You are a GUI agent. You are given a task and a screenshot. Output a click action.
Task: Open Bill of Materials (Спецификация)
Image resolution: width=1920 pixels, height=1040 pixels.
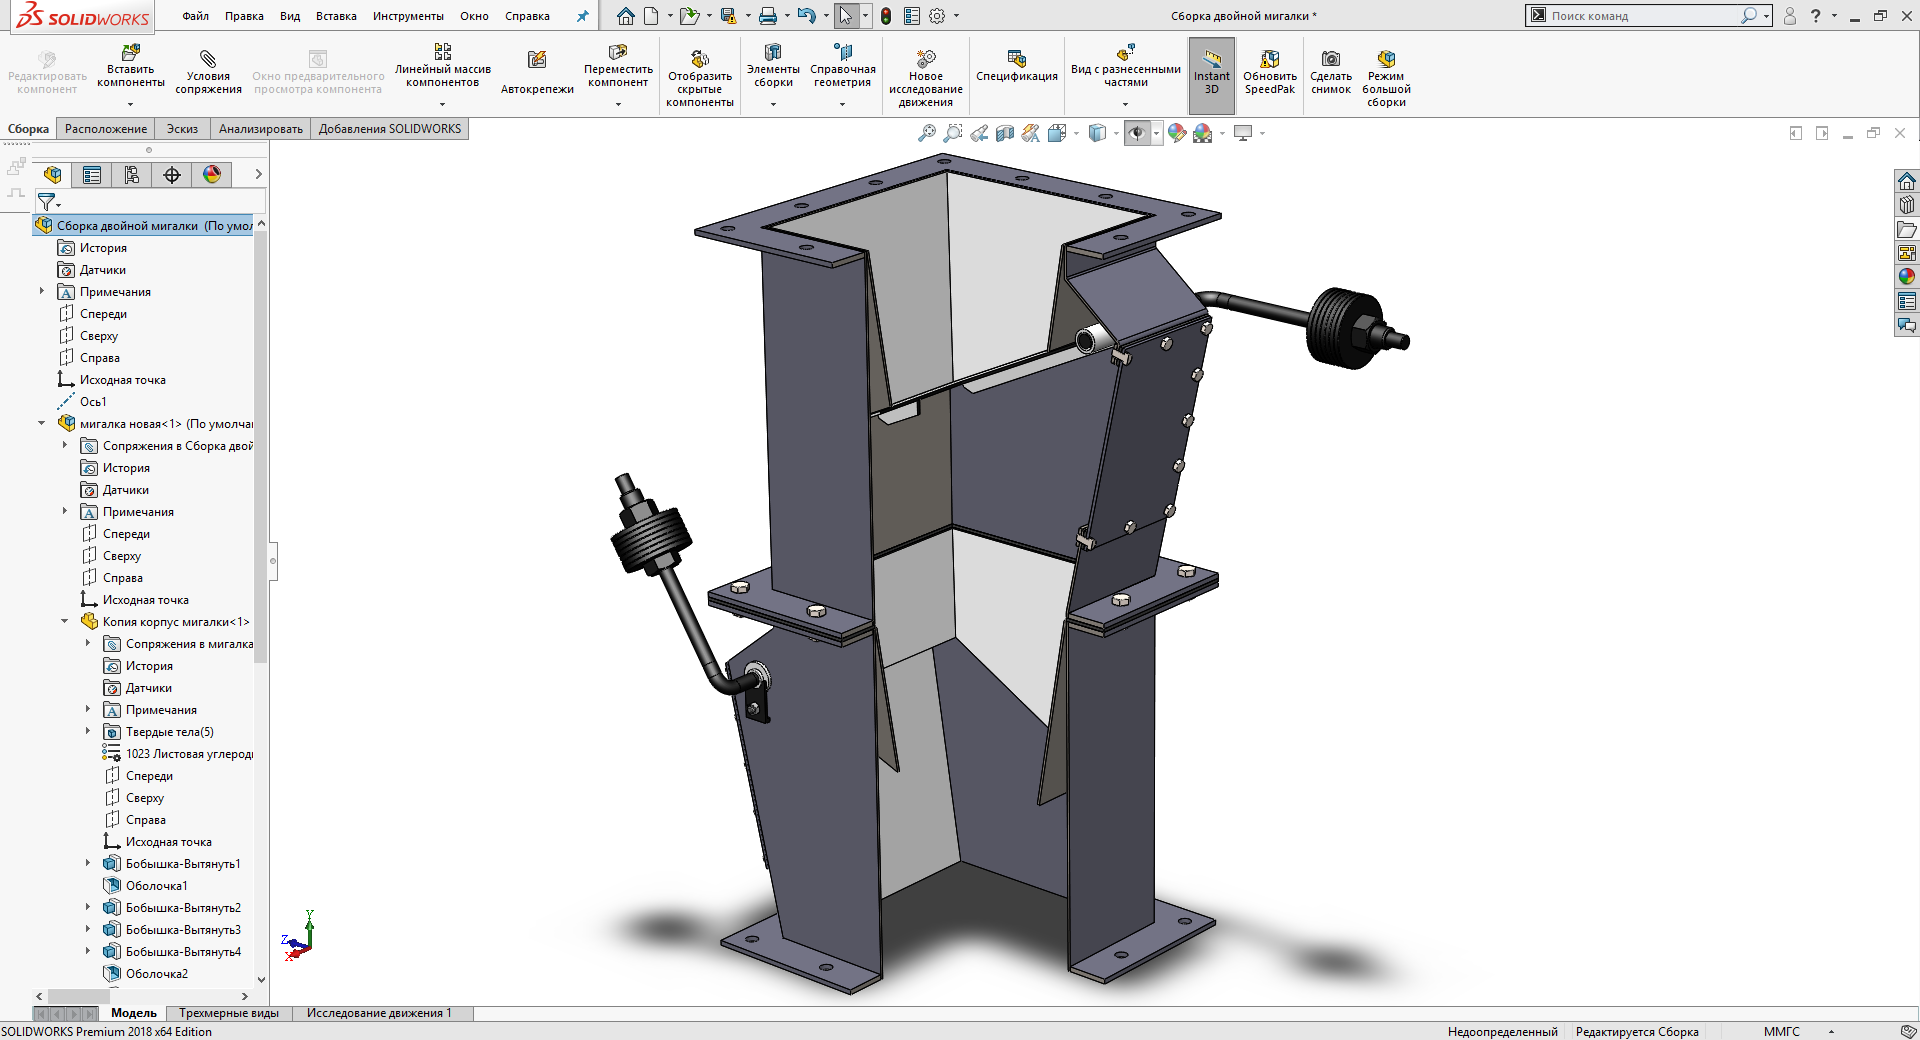click(x=1016, y=60)
